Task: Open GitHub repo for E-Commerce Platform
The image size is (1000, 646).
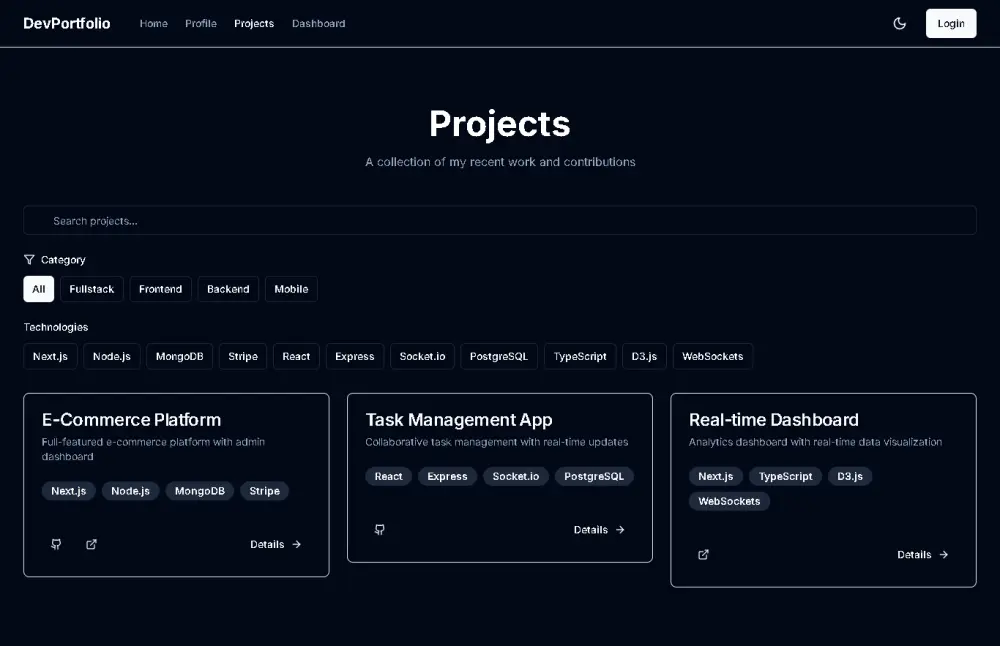Action: click(56, 544)
